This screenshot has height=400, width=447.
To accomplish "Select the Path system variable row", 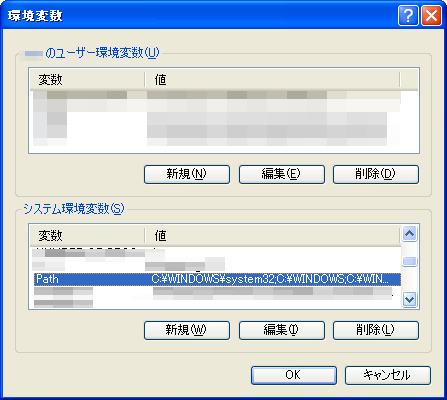I will [217, 279].
